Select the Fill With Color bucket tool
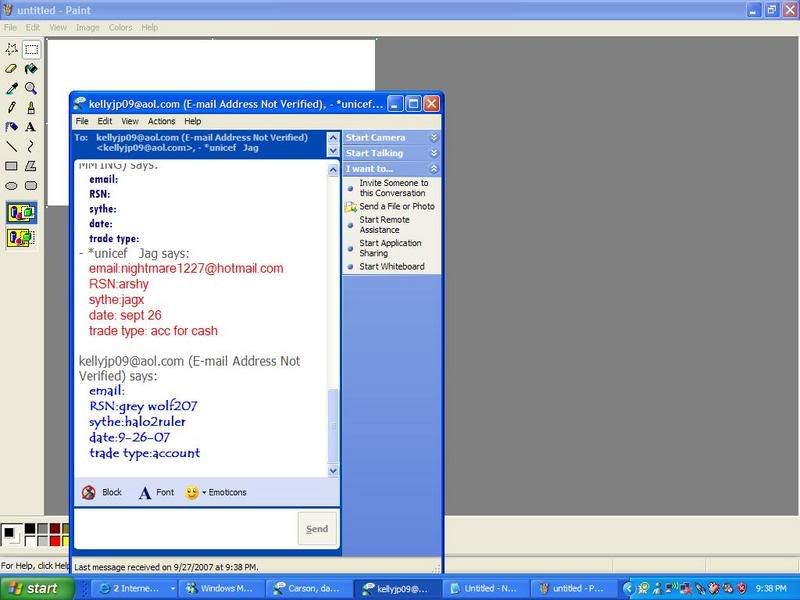800x600 pixels. [x=31, y=69]
